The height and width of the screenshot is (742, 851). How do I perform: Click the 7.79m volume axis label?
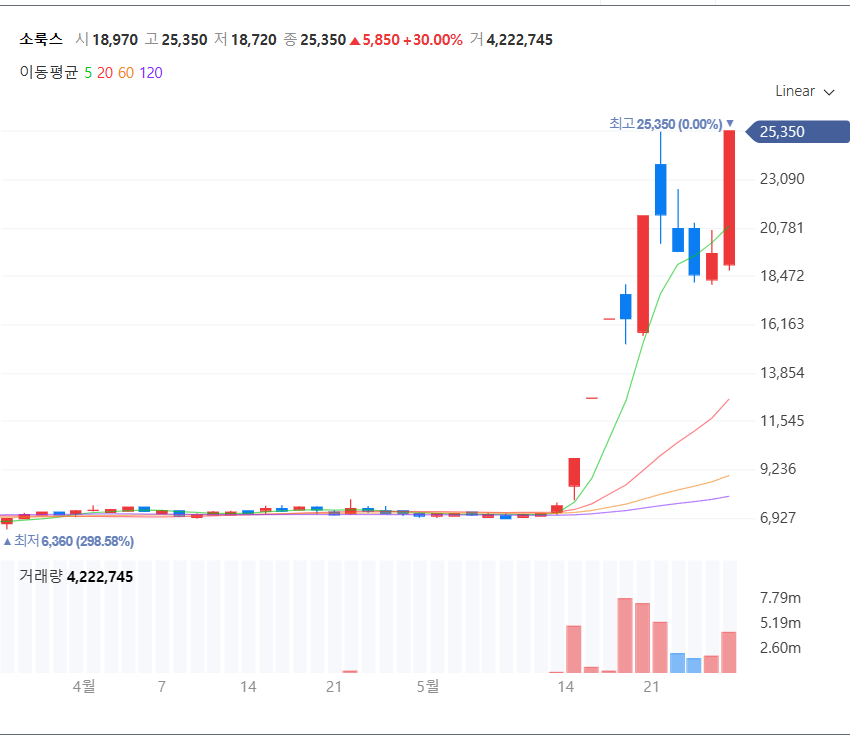[780, 598]
